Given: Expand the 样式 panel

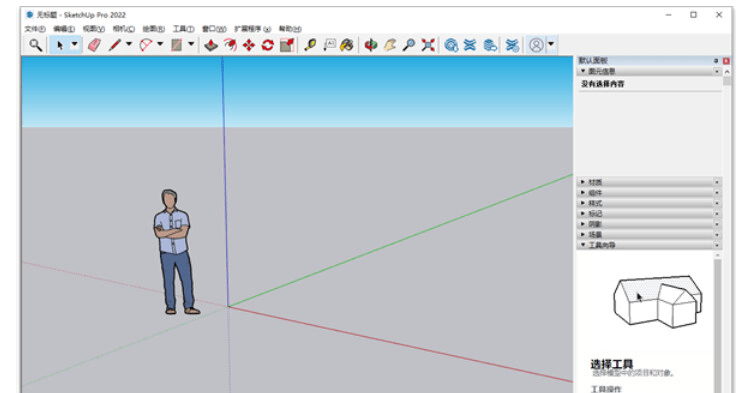Looking at the screenshot, I should coord(583,203).
